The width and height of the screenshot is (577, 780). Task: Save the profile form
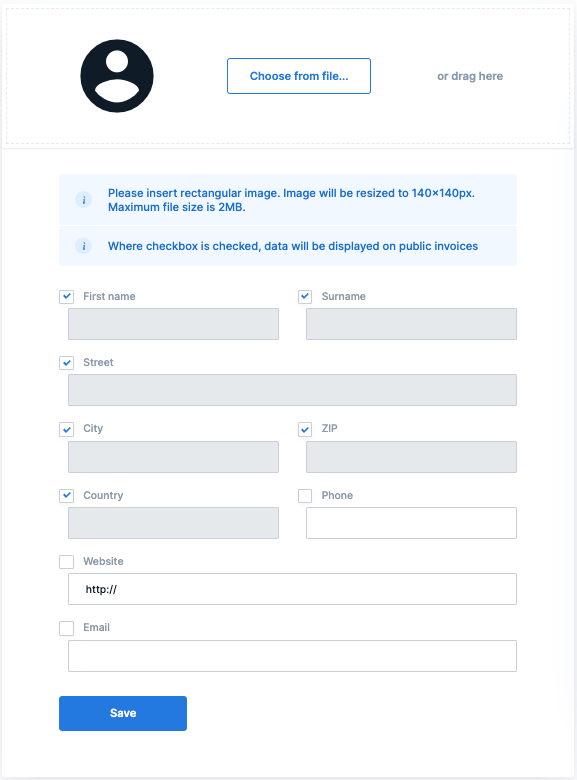click(123, 713)
